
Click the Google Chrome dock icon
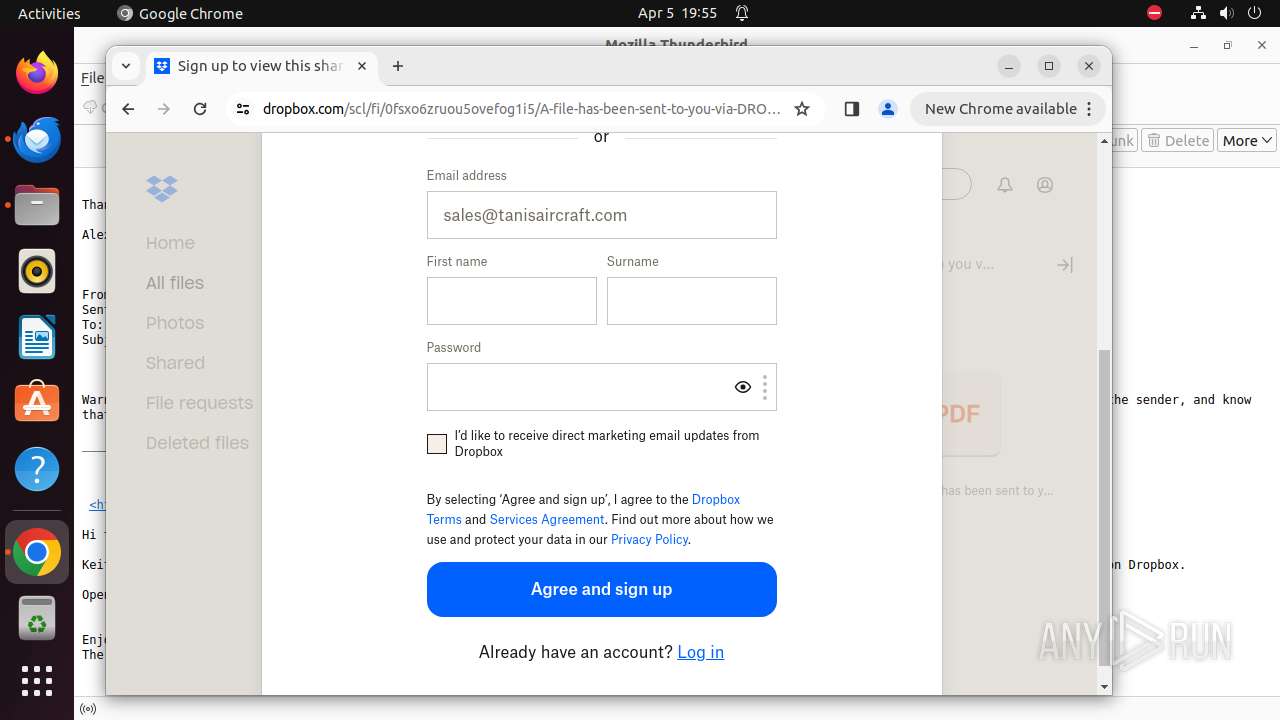(37, 552)
